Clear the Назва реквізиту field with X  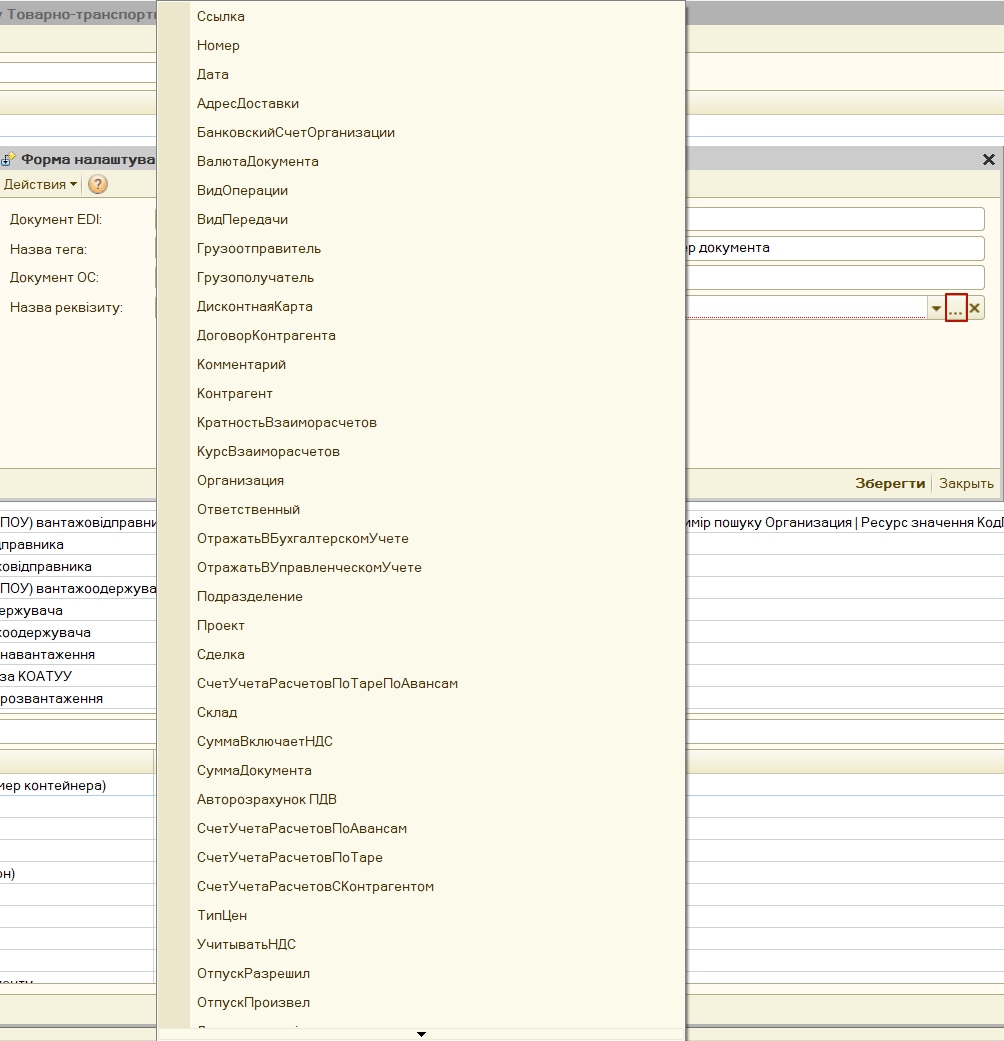click(x=974, y=308)
